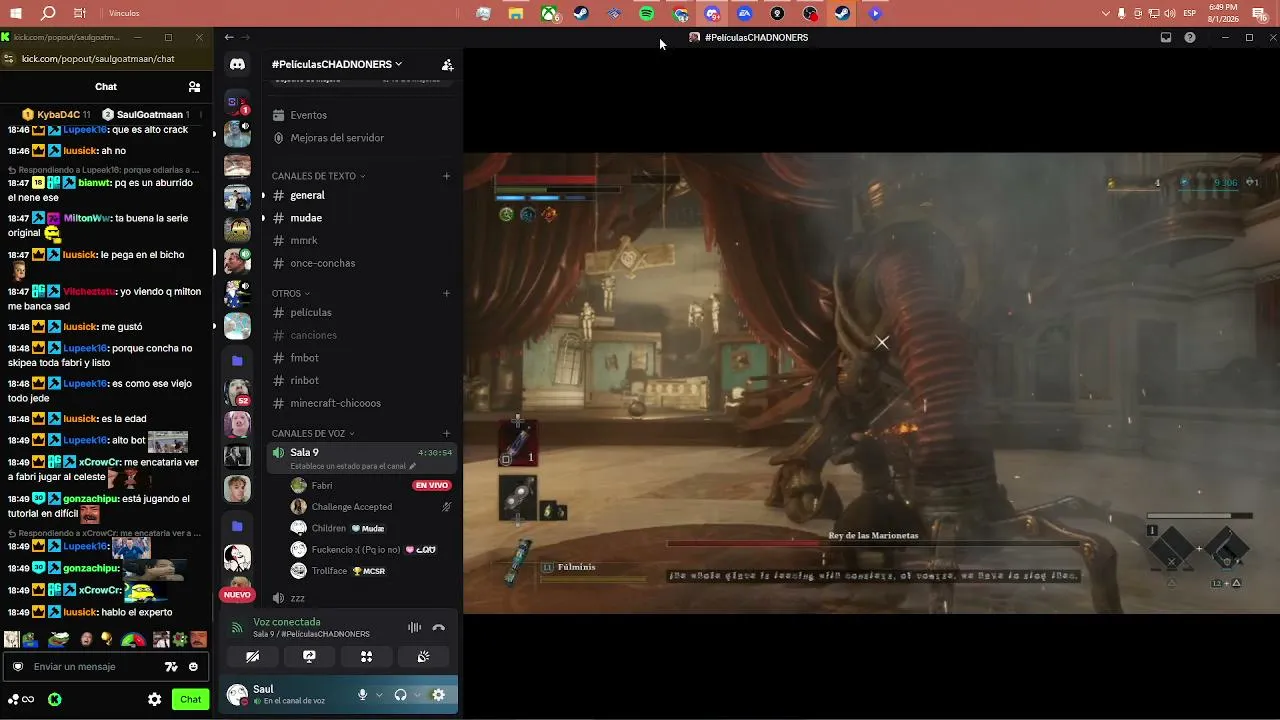Open #PelículasCHADNONERS server dropdown menu
This screenshot has width=1280, height=720.
point(337,64)
